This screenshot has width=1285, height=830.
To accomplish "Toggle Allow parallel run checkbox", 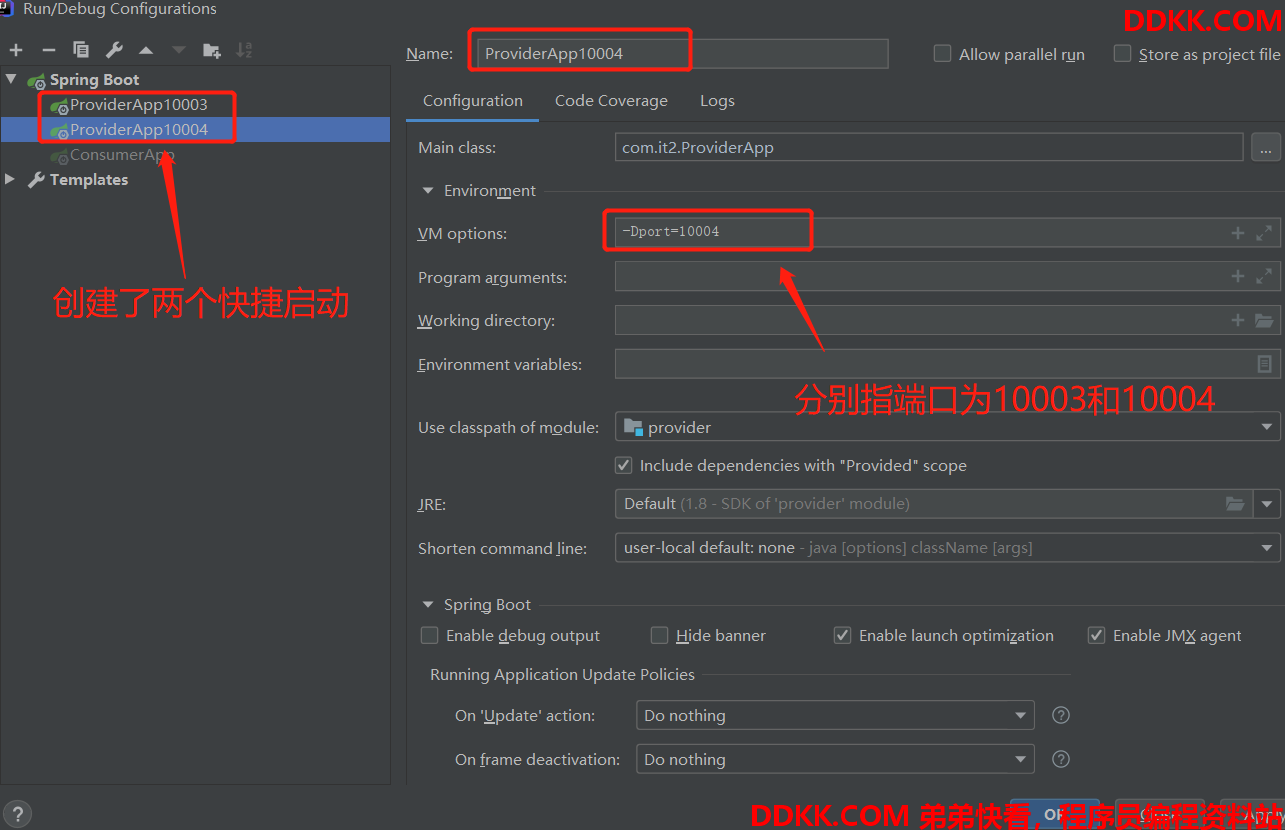I will tap(942, 54).
